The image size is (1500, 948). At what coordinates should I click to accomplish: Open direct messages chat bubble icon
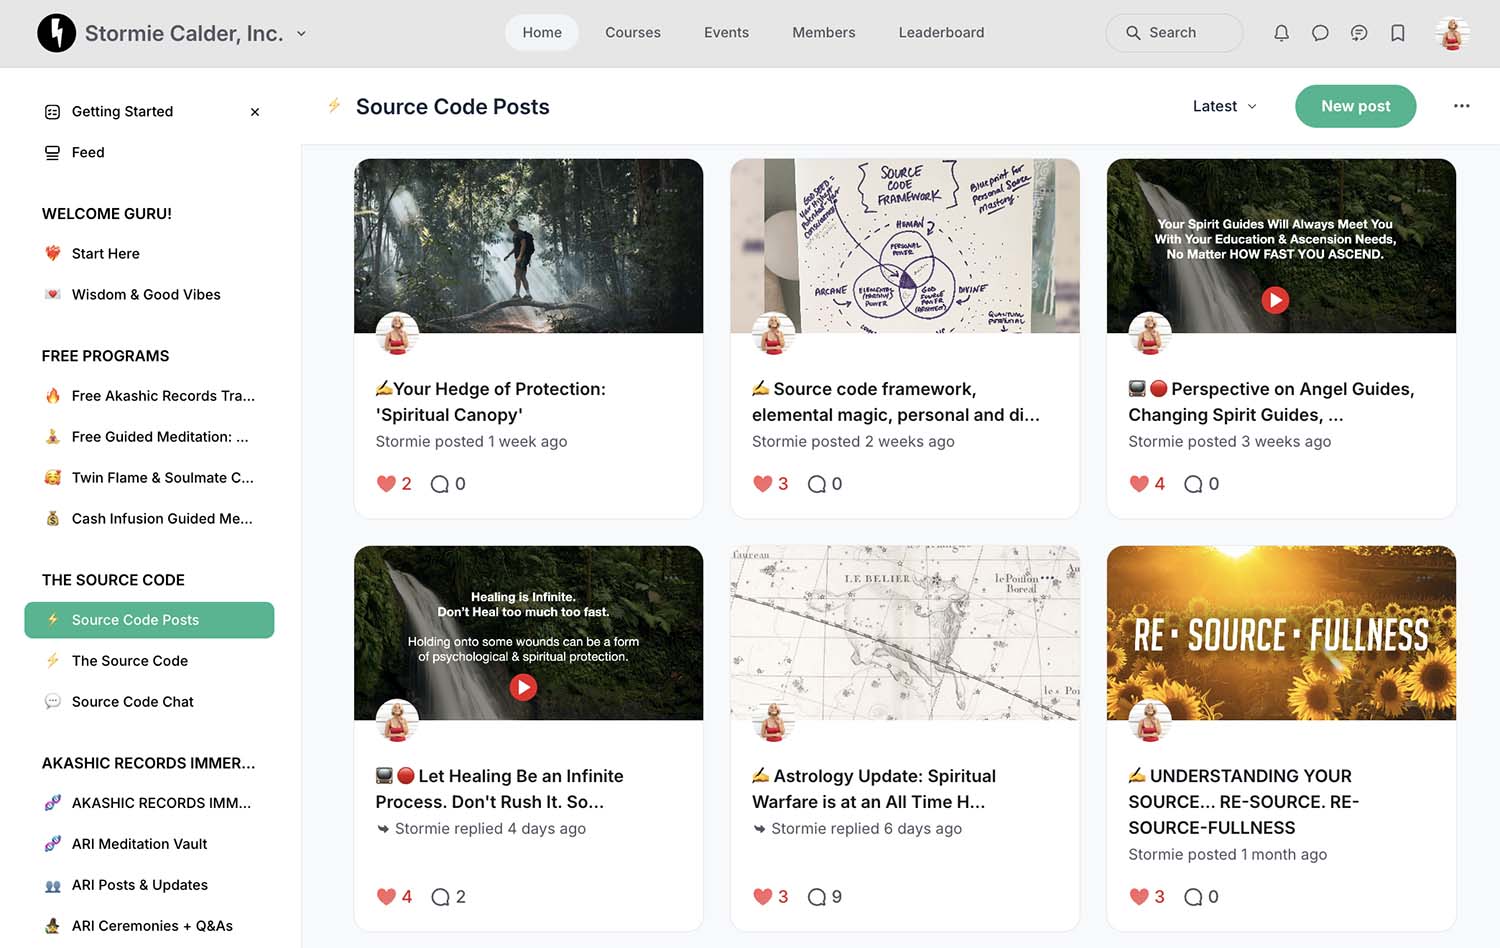tap(1320, 33)
